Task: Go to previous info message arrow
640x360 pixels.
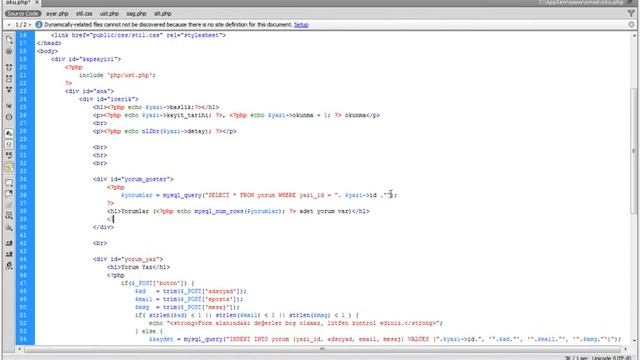Action: coord(9,25)
